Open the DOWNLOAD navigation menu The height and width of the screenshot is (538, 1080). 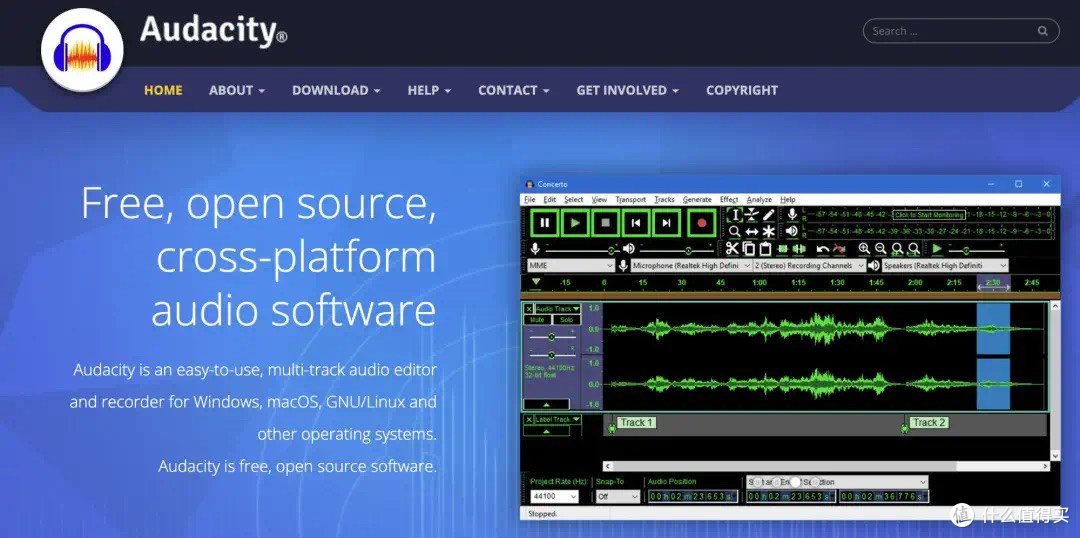[336, 90]
